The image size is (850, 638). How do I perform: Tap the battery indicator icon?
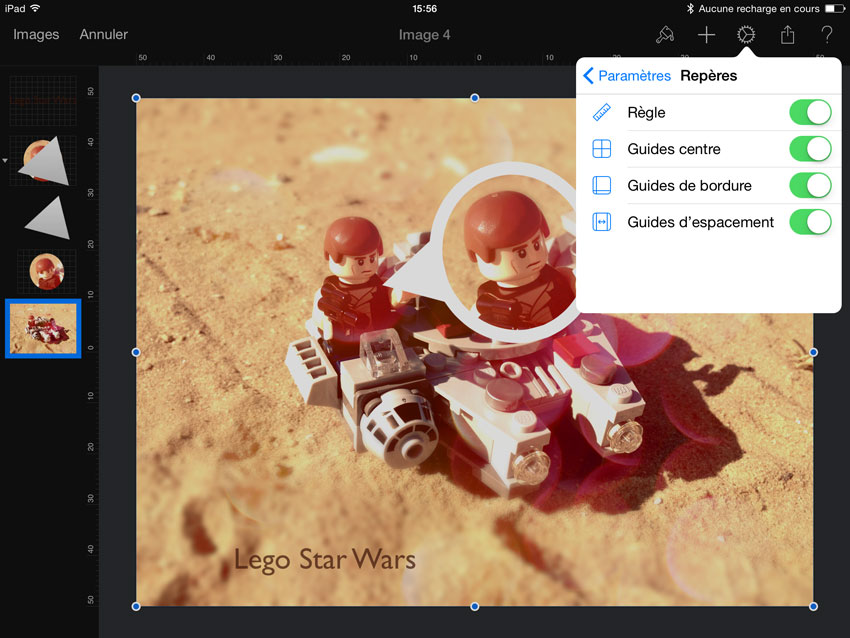tap(834, 8)
